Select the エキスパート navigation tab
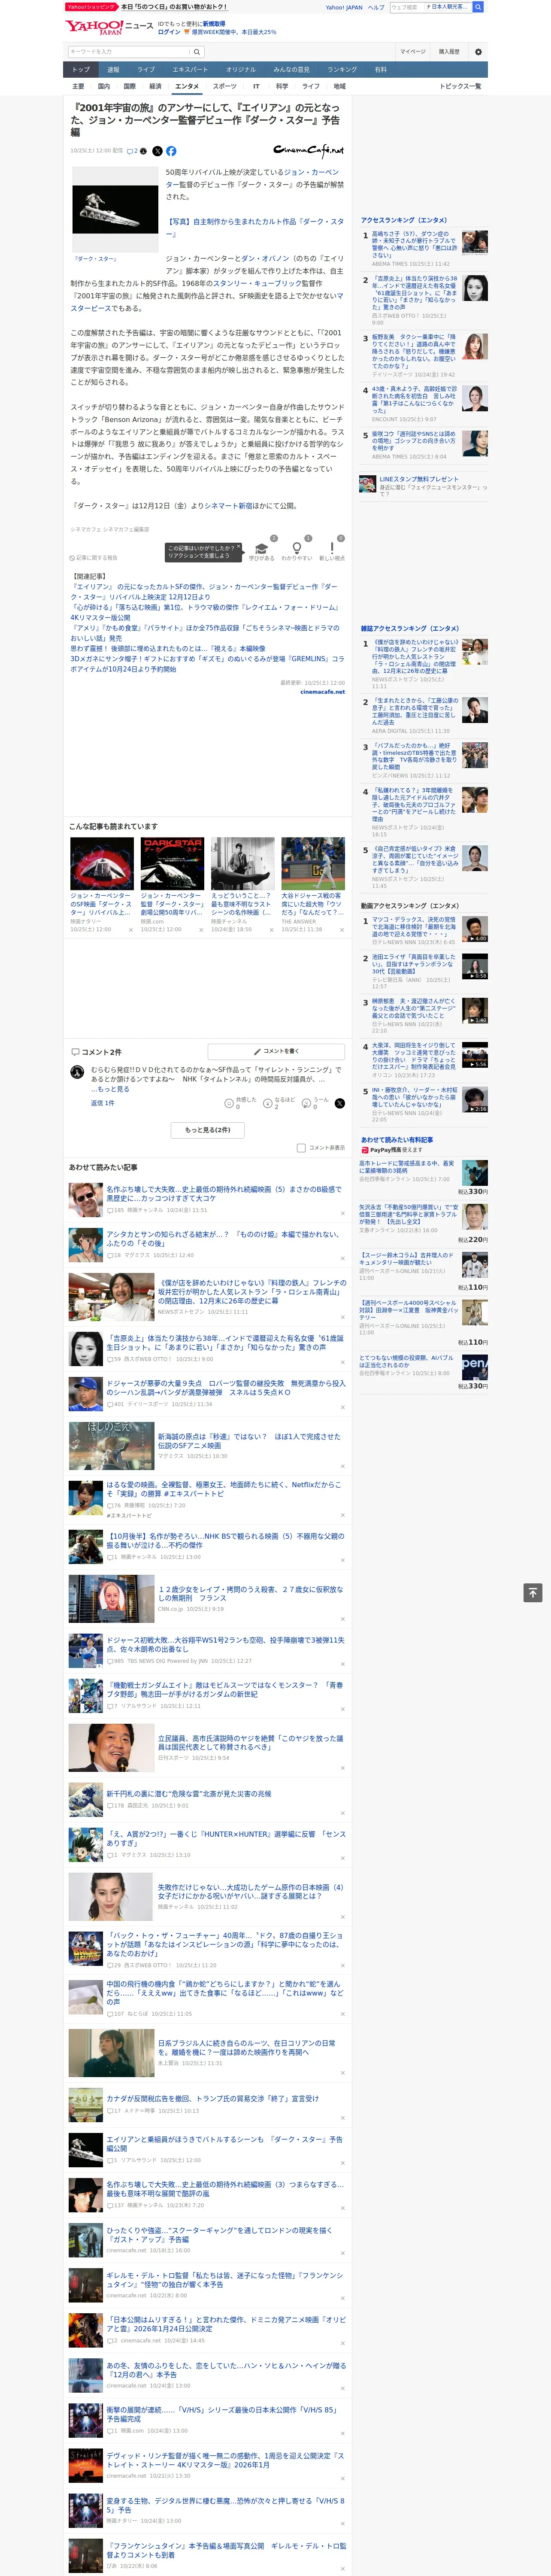The height and width of the screenshot is (2576, 551). click(190, 70)
